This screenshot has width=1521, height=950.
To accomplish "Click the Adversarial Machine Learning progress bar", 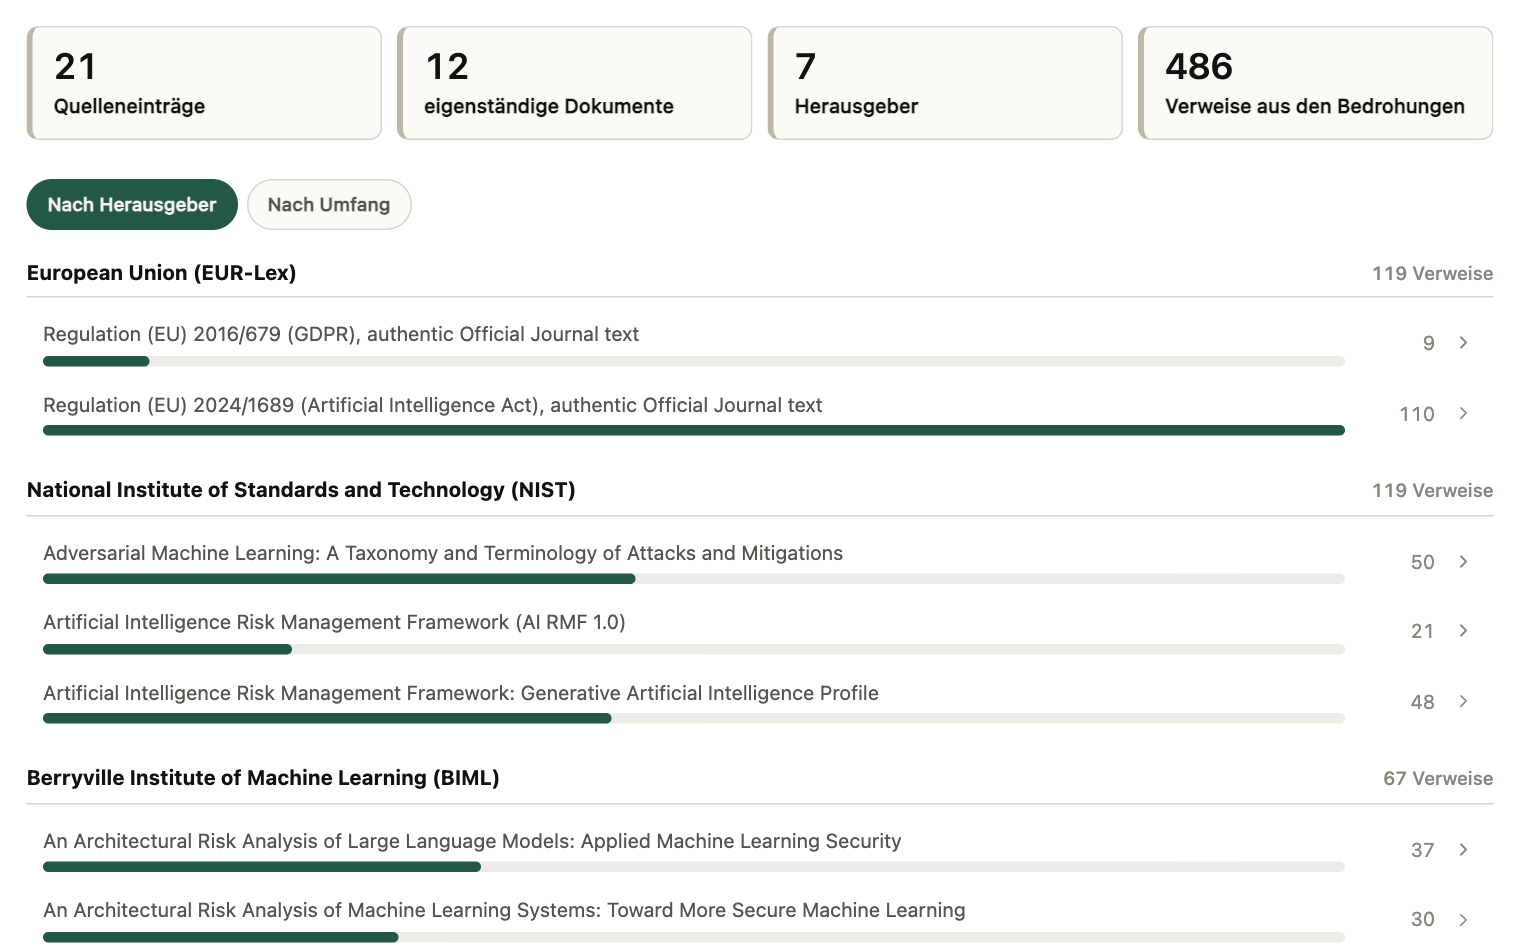I will click(694, 579).
